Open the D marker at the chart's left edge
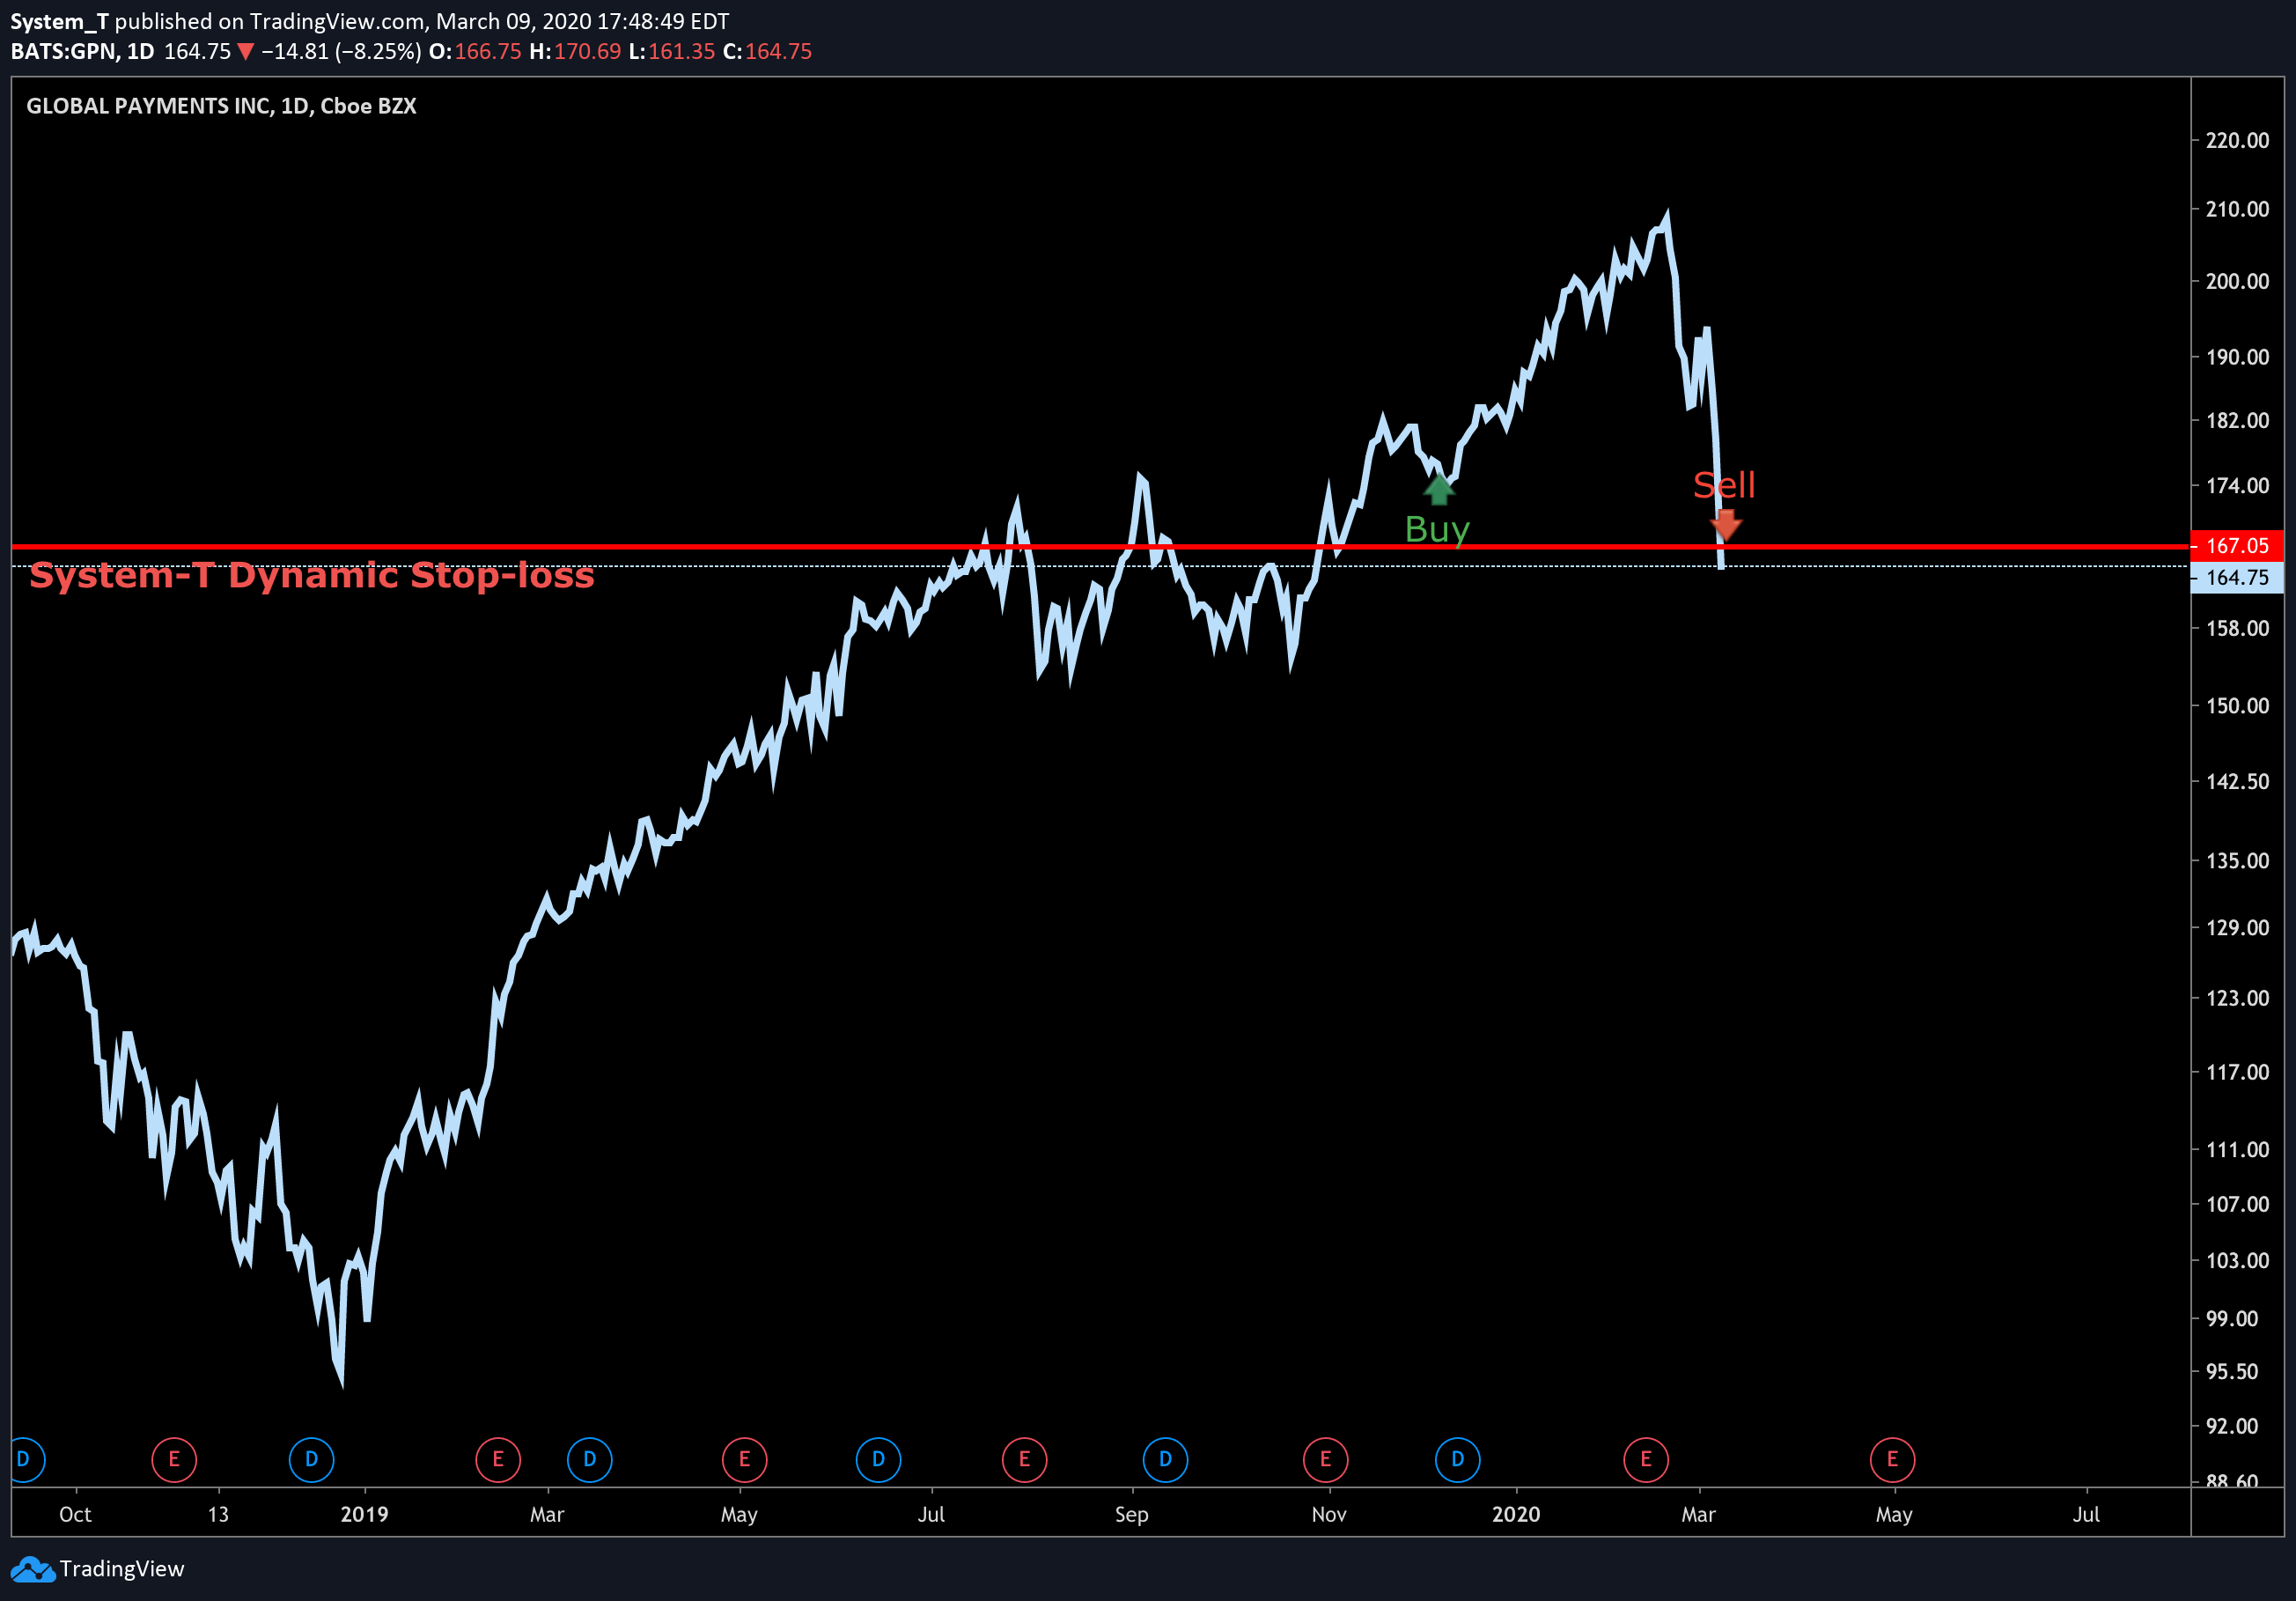The height and width of the screenshot is (1601, 2296). [26, 1459]
